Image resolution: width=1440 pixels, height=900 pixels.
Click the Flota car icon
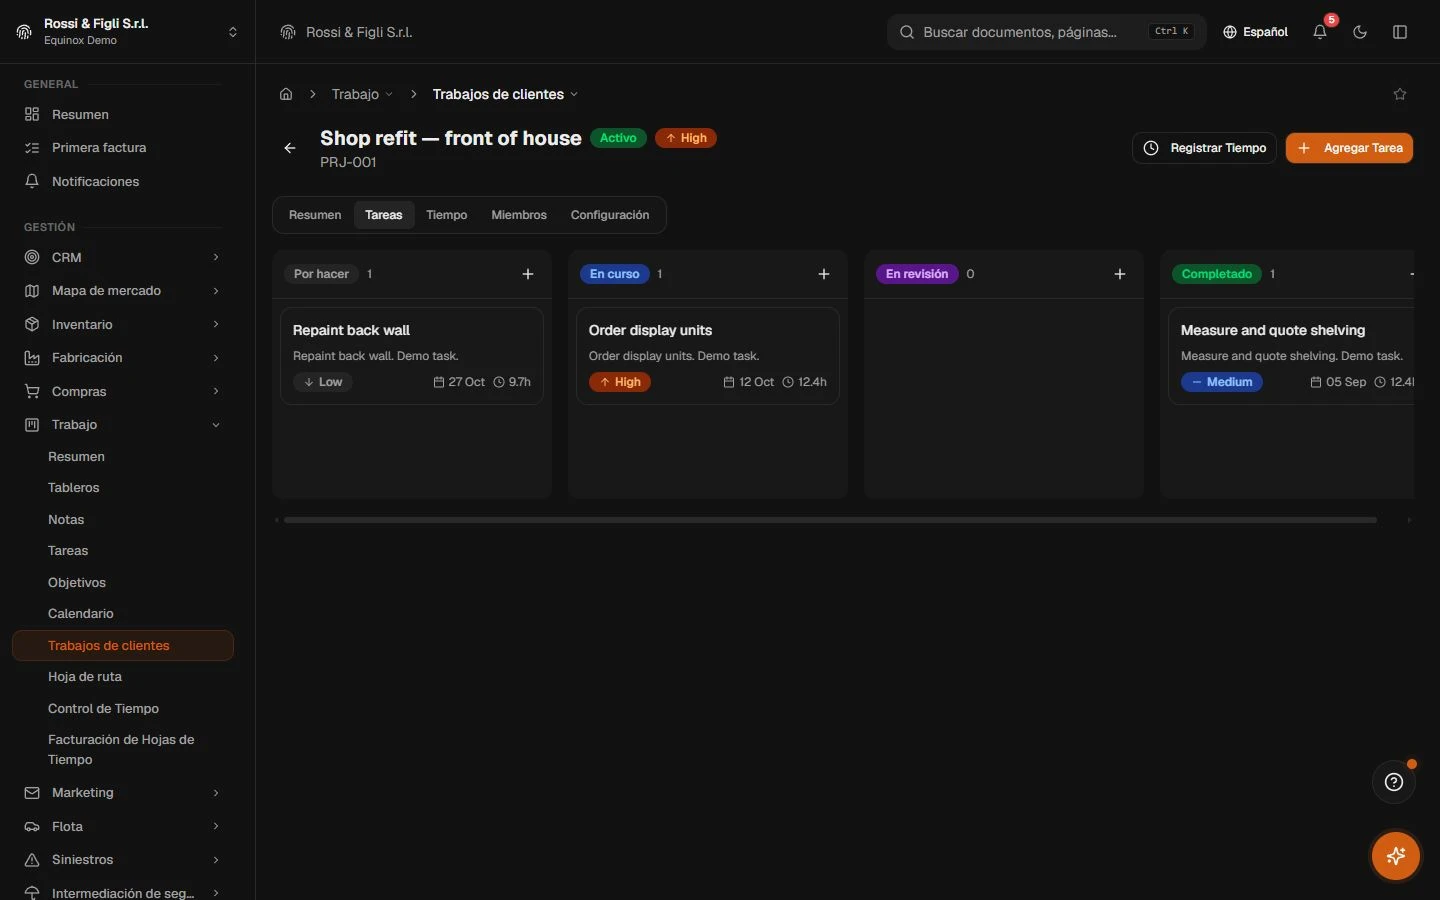tap(32, 826)
